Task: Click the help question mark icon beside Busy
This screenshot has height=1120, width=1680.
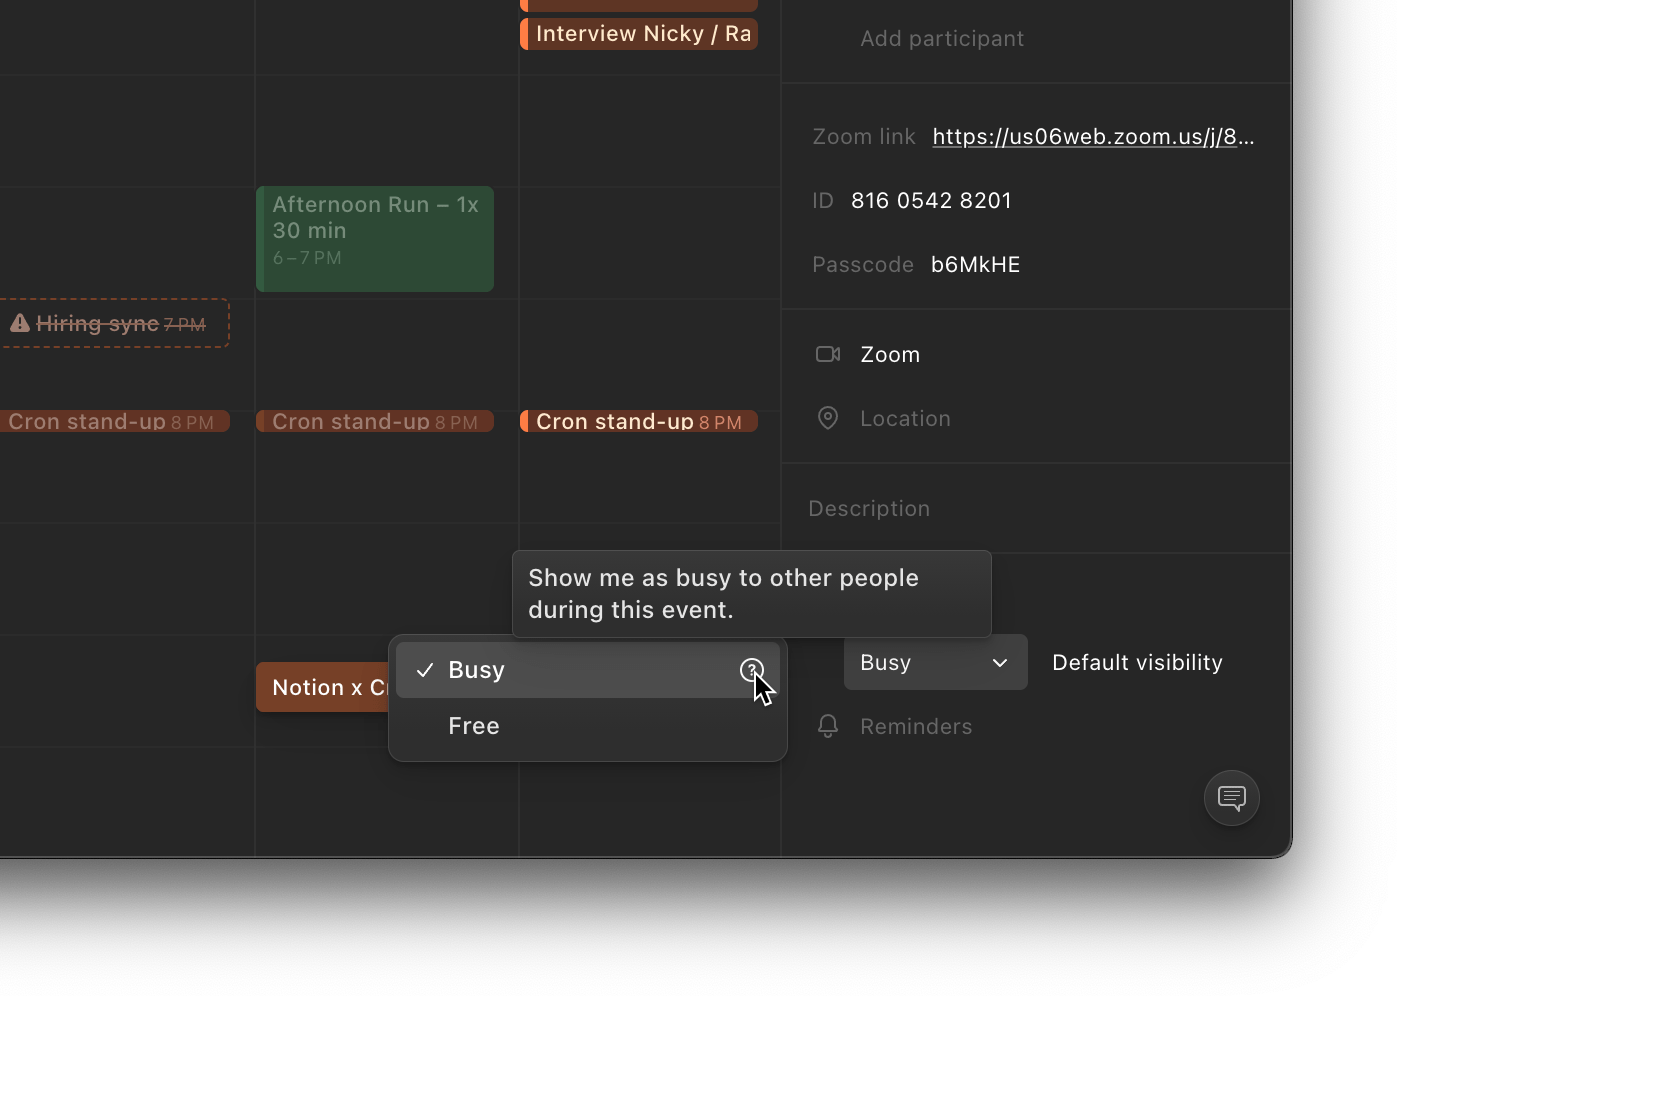Action: (751, 670)
